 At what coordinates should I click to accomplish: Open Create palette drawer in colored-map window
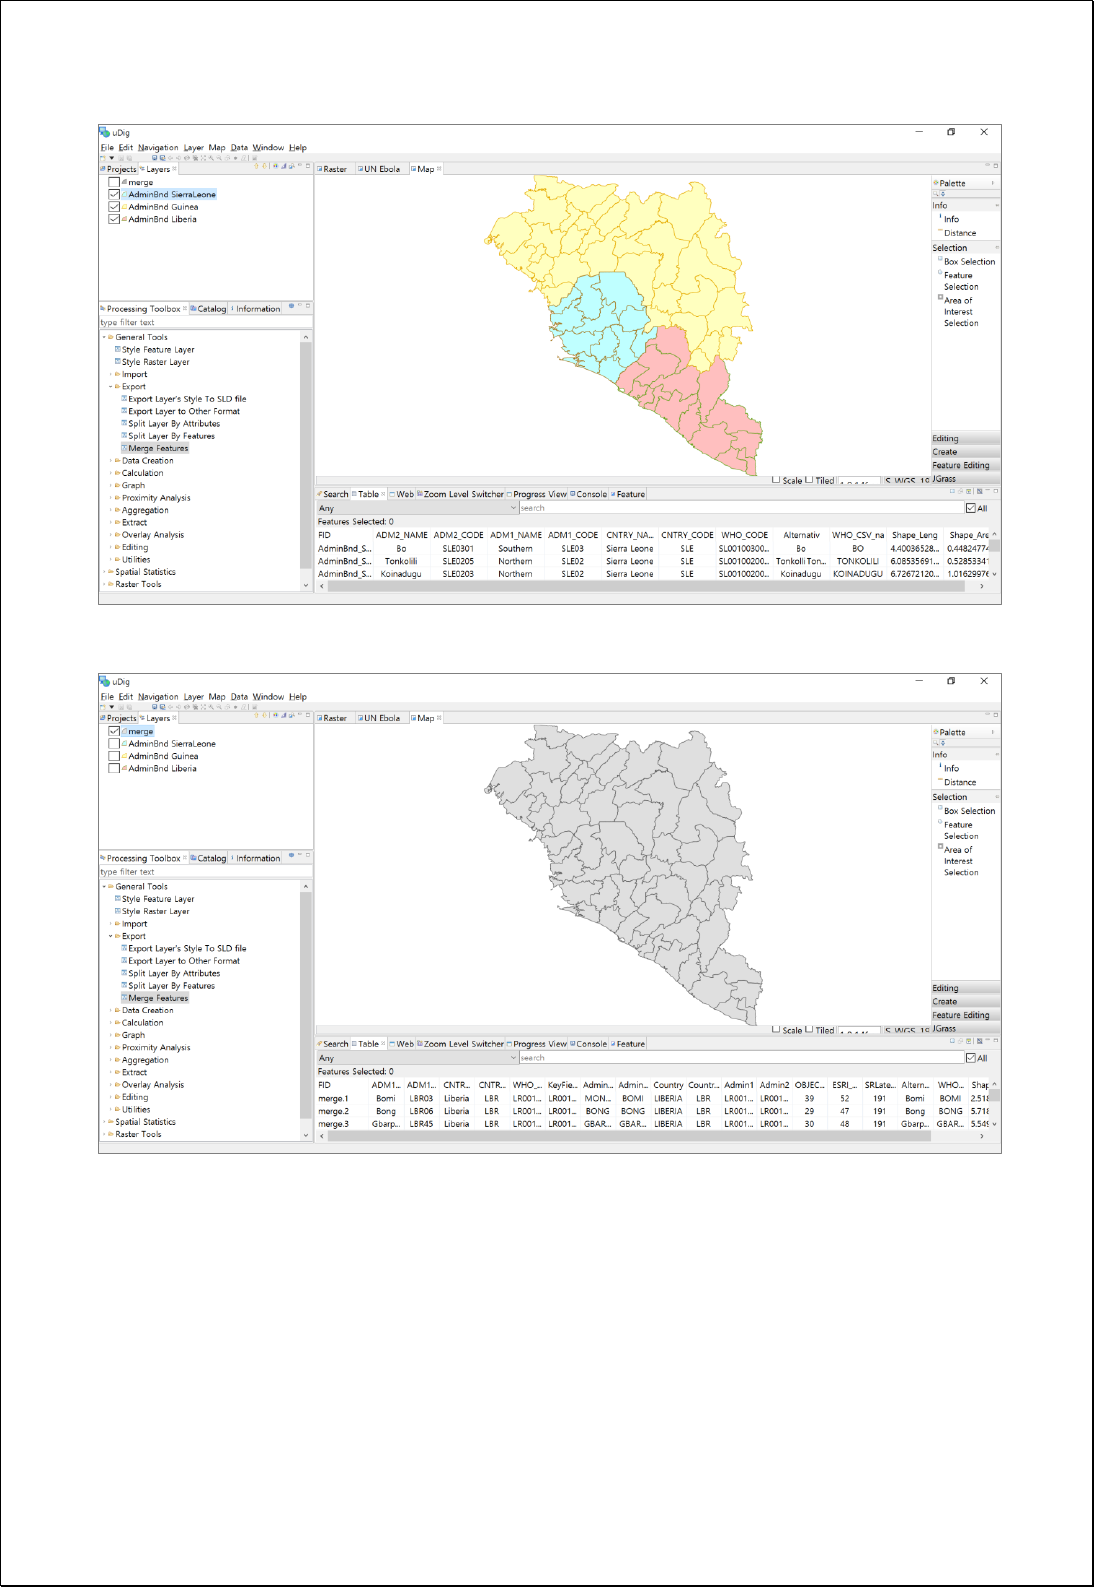tap(965, 452)
